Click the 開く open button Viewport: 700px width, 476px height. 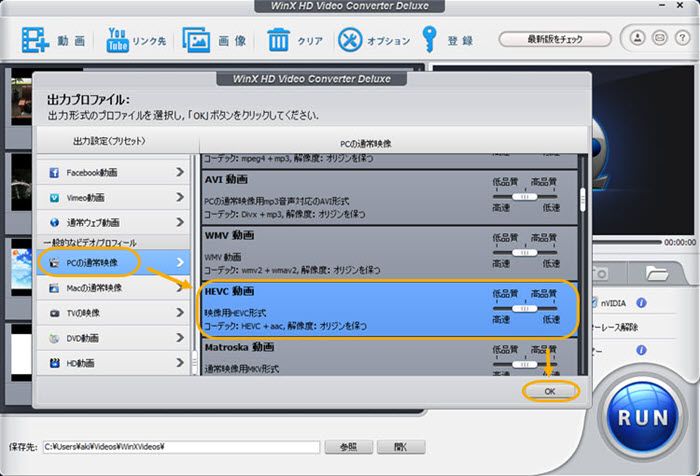400,447
